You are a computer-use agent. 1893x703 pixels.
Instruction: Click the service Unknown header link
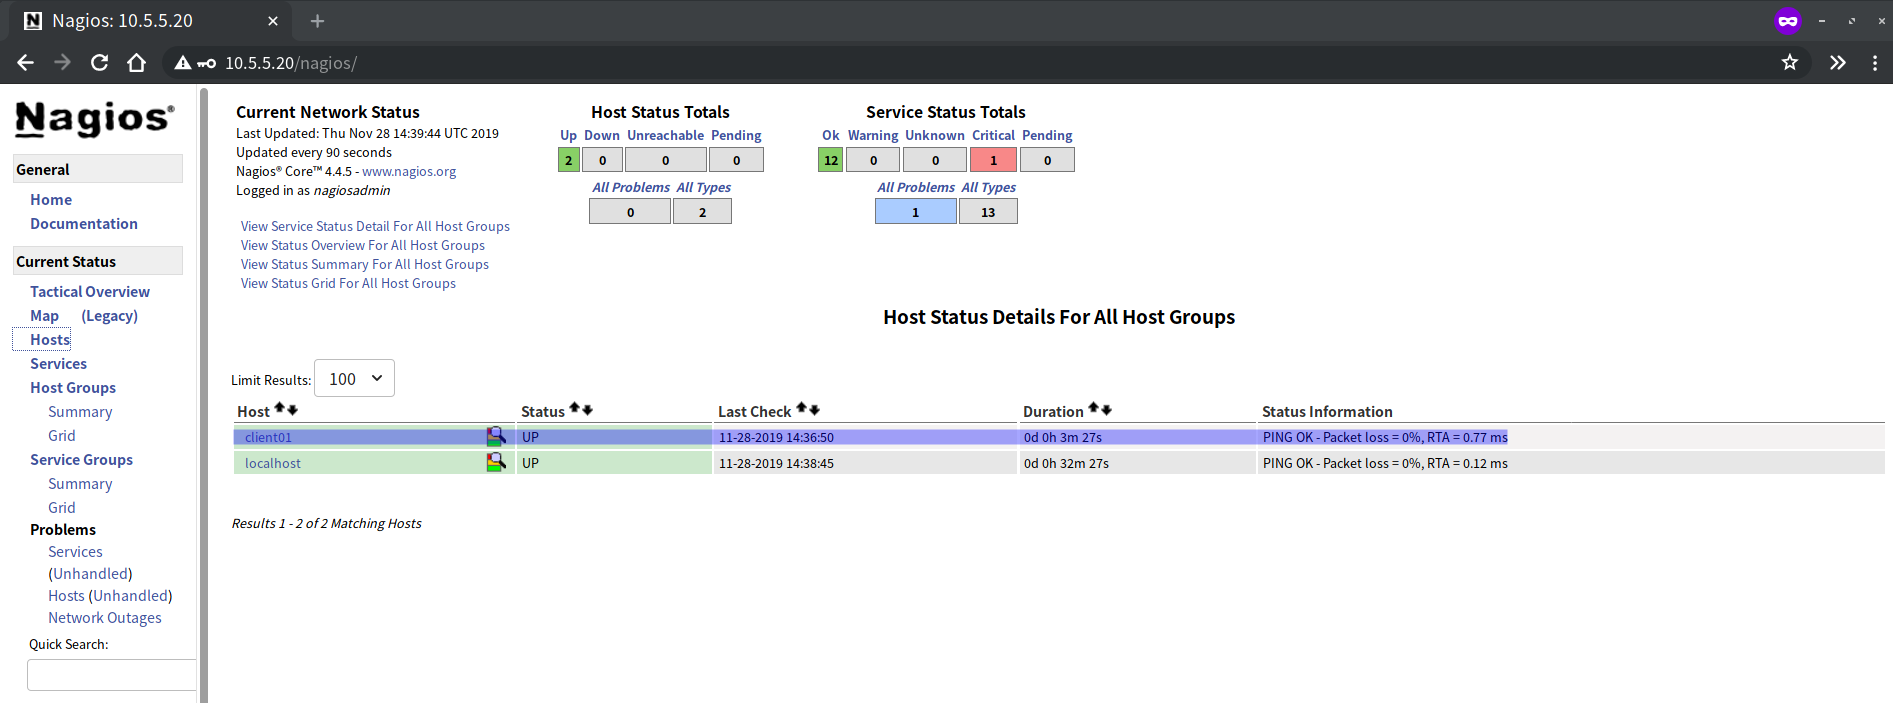point(935,135)
